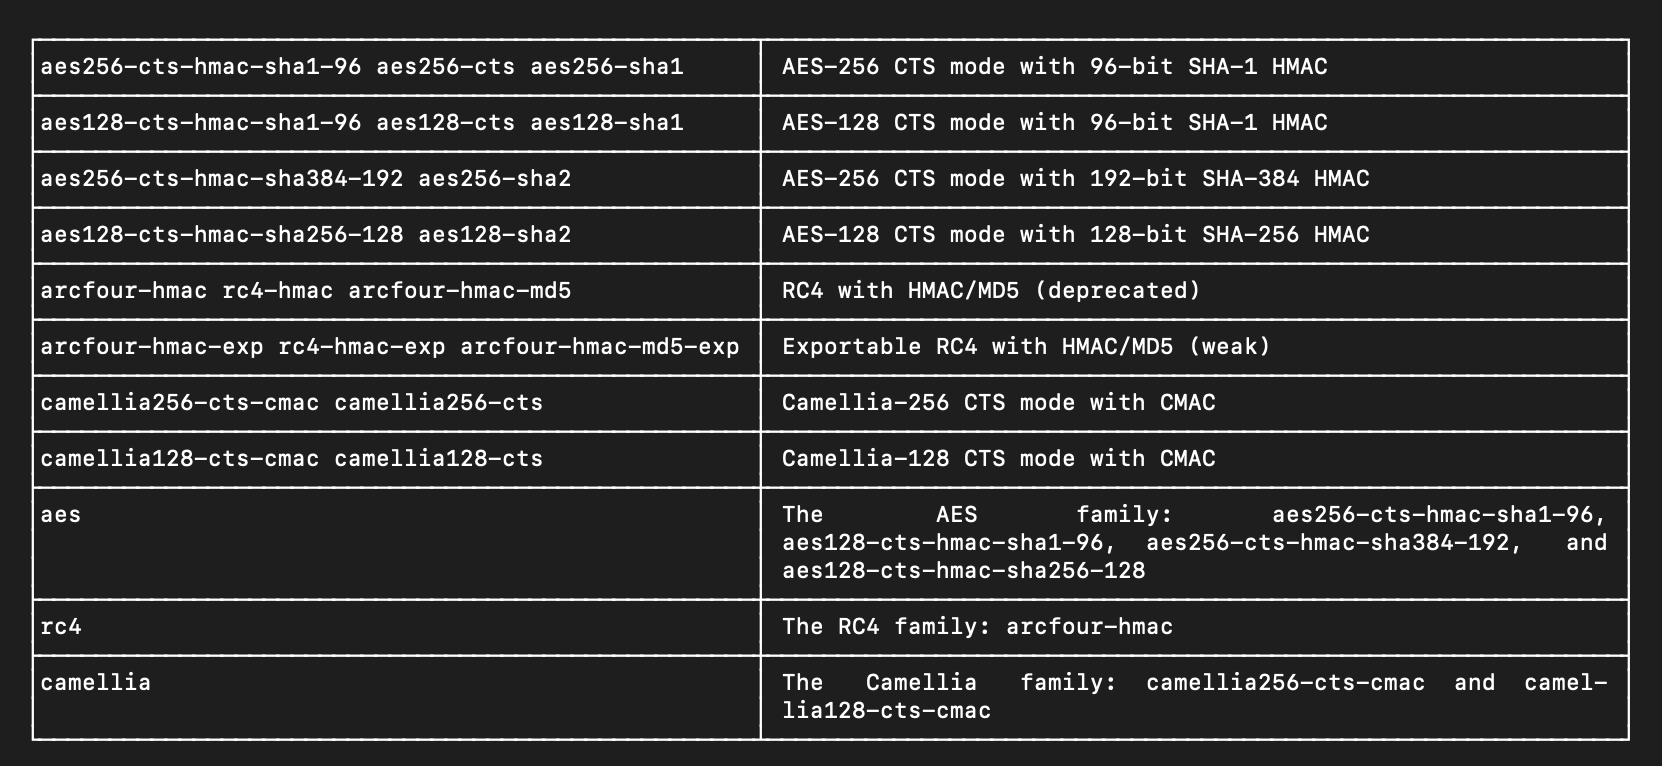Click the camellia128-cts-cmac camellia128-cts cell
Screen dimensions: 1662x766
pyautogui.click(x=397, y=460)
